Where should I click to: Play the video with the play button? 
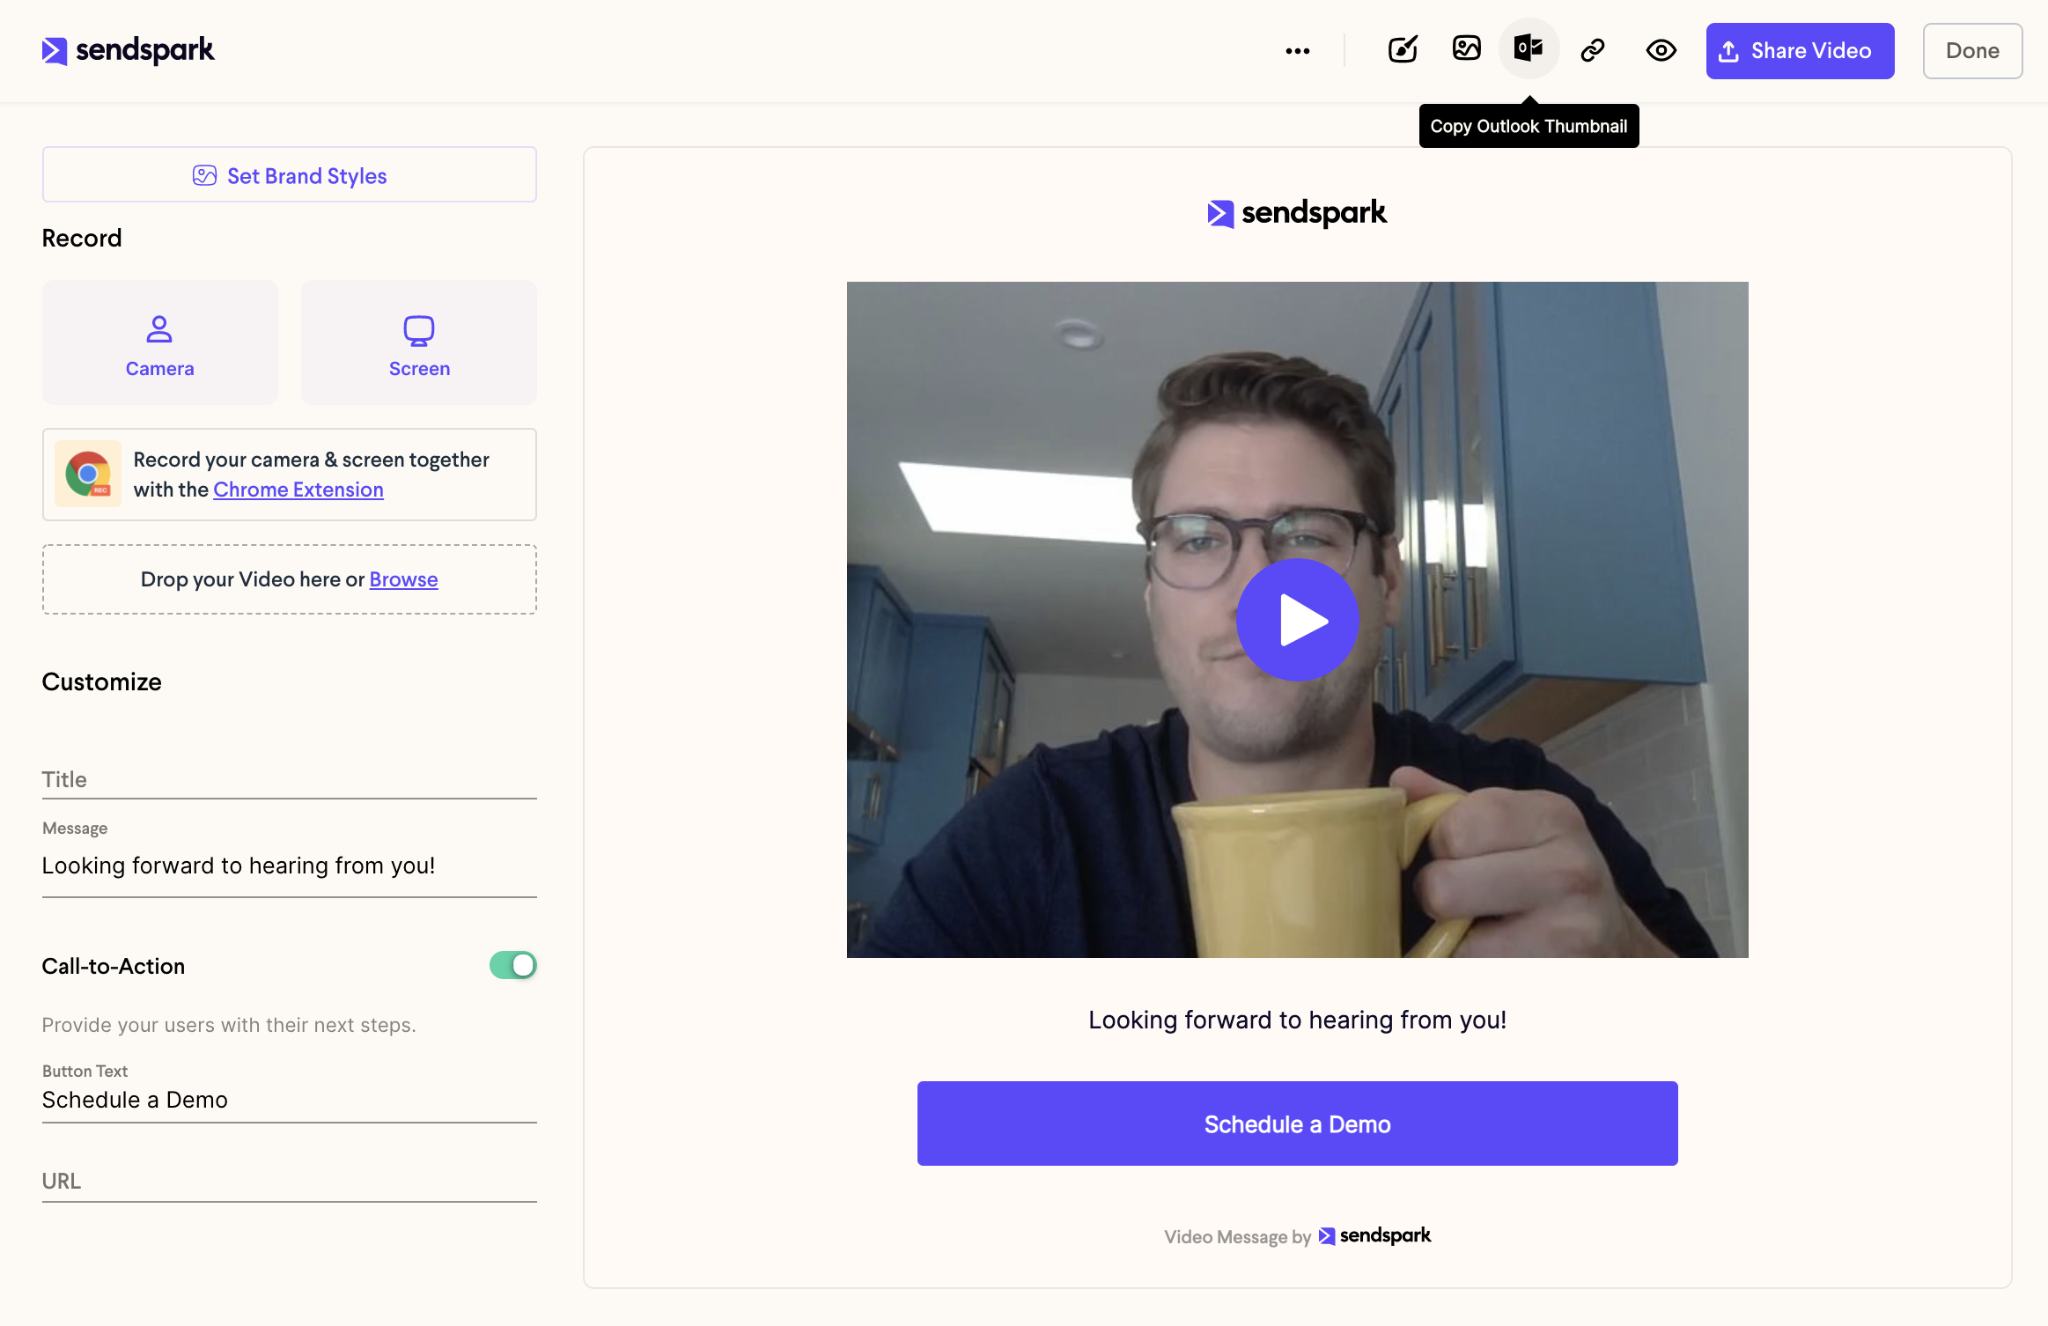click(1297, 620)
